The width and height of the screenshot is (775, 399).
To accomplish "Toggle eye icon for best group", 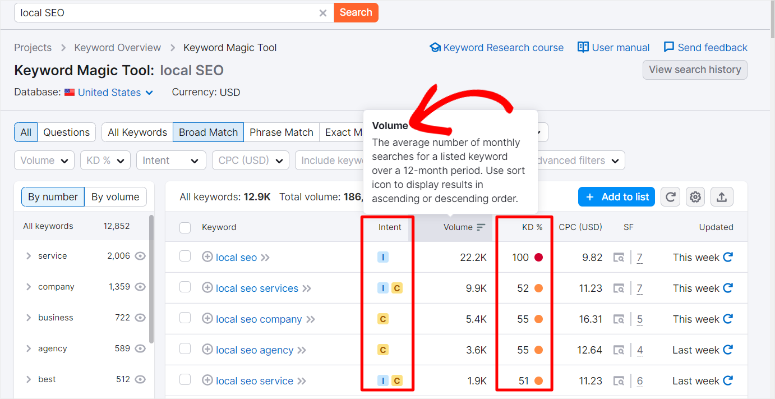I will click(x=140, y=379).
